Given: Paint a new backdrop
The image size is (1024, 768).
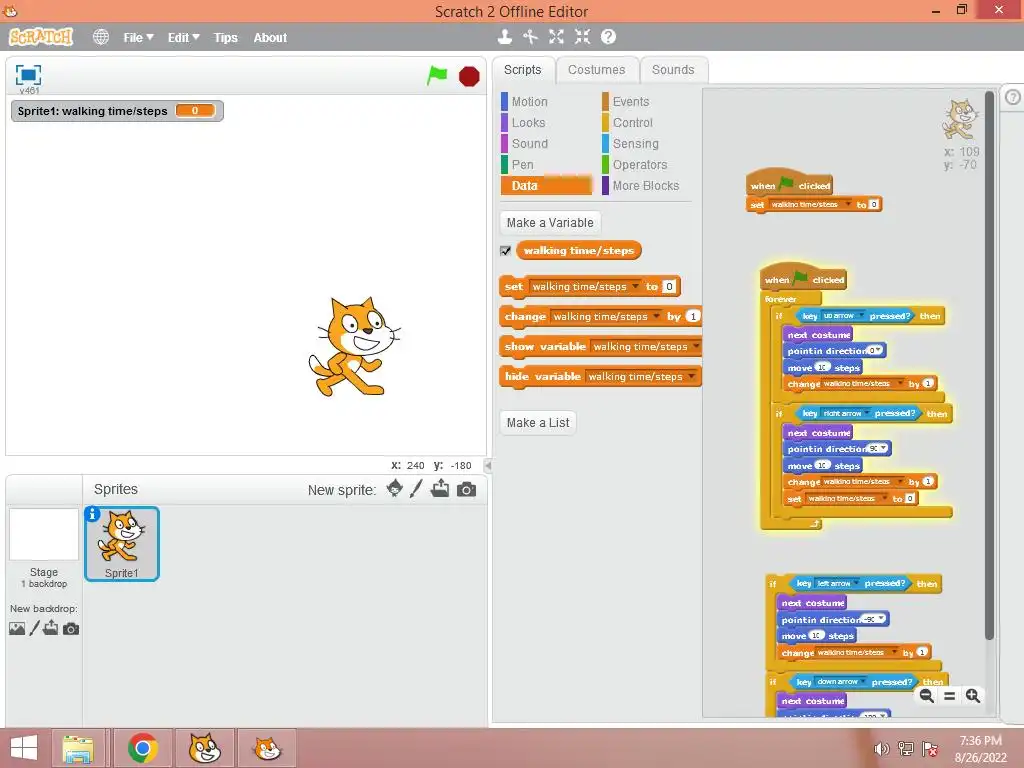Looking at the screenshot, I should (x=35, y=628).
